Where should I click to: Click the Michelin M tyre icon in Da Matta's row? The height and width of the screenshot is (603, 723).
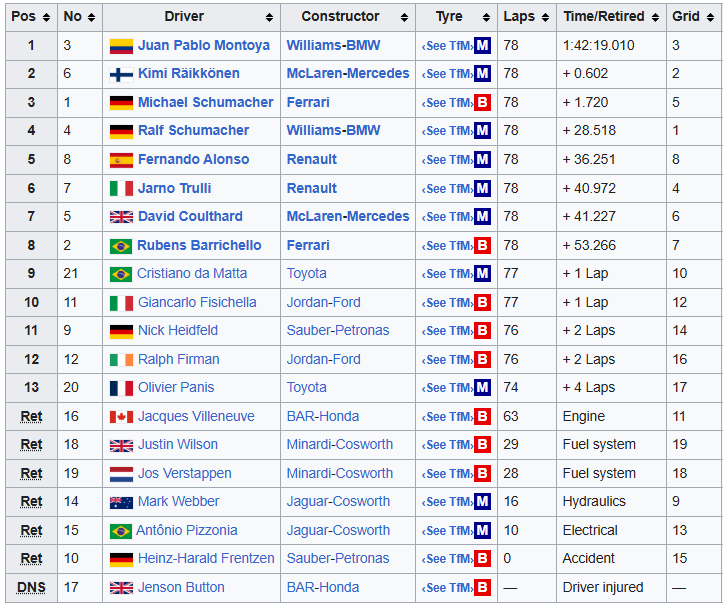coord(482,273)
